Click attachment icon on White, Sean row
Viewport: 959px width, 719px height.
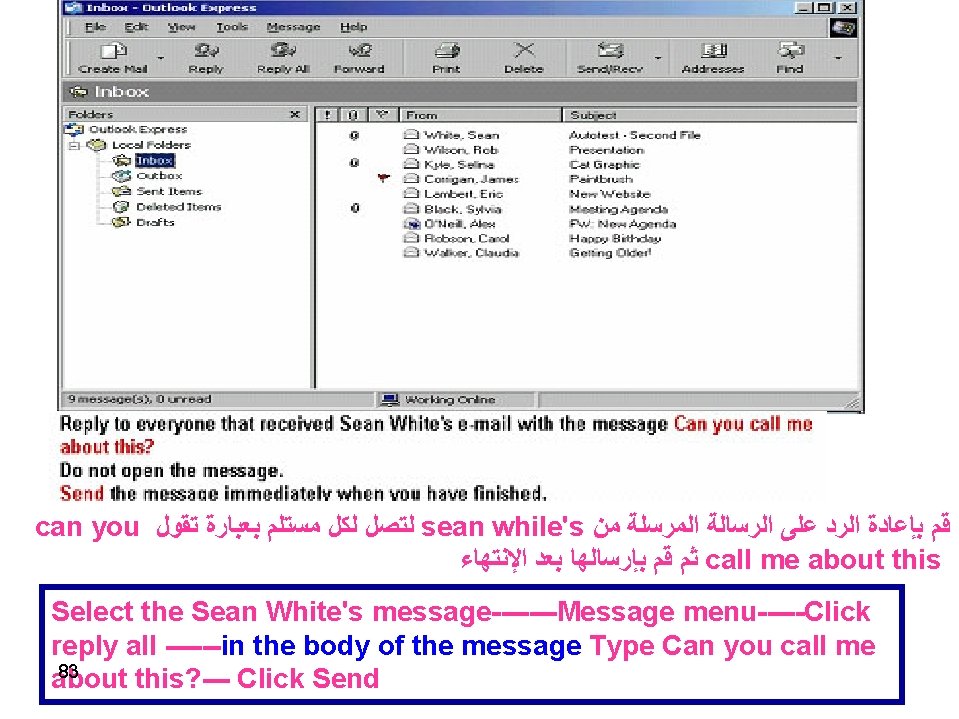[354, 135]
